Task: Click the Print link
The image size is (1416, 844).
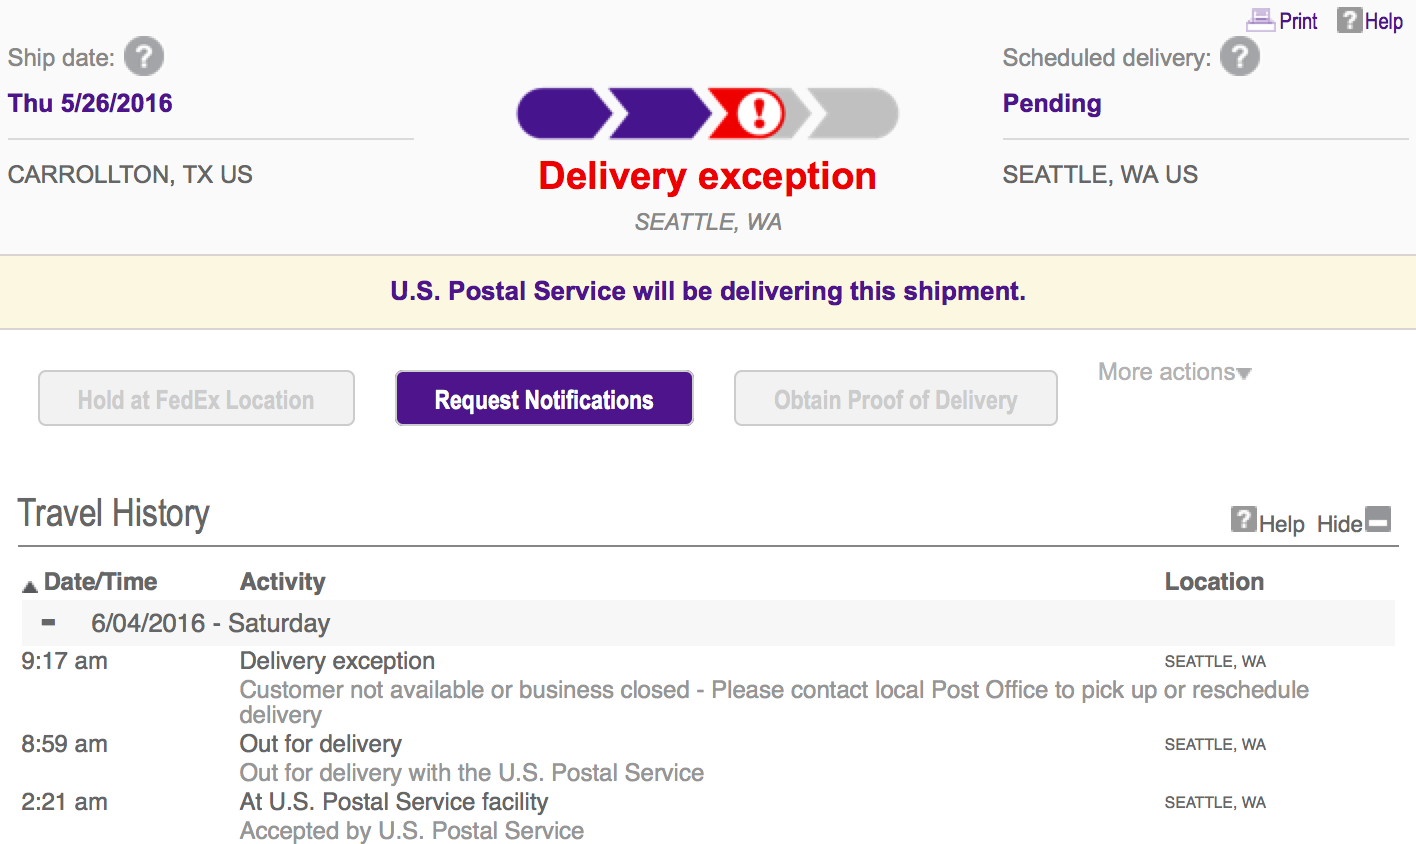Action: (x=1298, y=21)
